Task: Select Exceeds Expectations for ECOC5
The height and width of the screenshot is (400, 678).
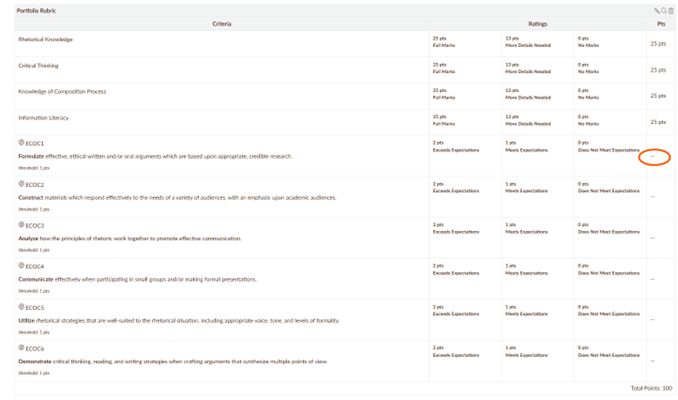Action: click(456, 314)
